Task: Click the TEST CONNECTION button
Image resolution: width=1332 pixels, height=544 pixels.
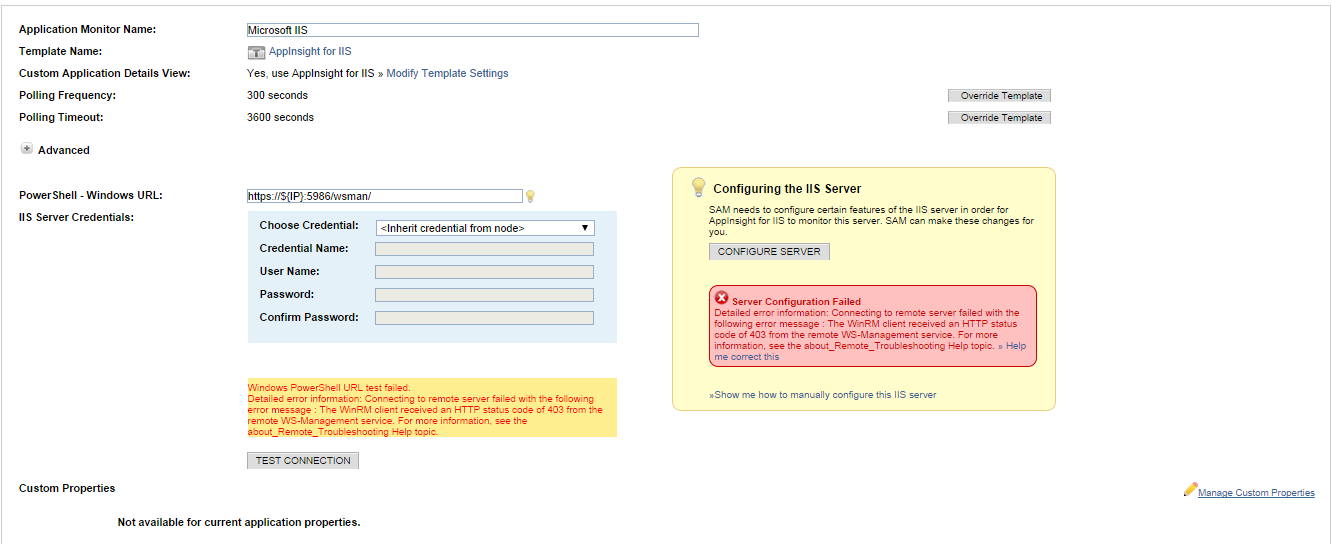Action: click(303, 461)
